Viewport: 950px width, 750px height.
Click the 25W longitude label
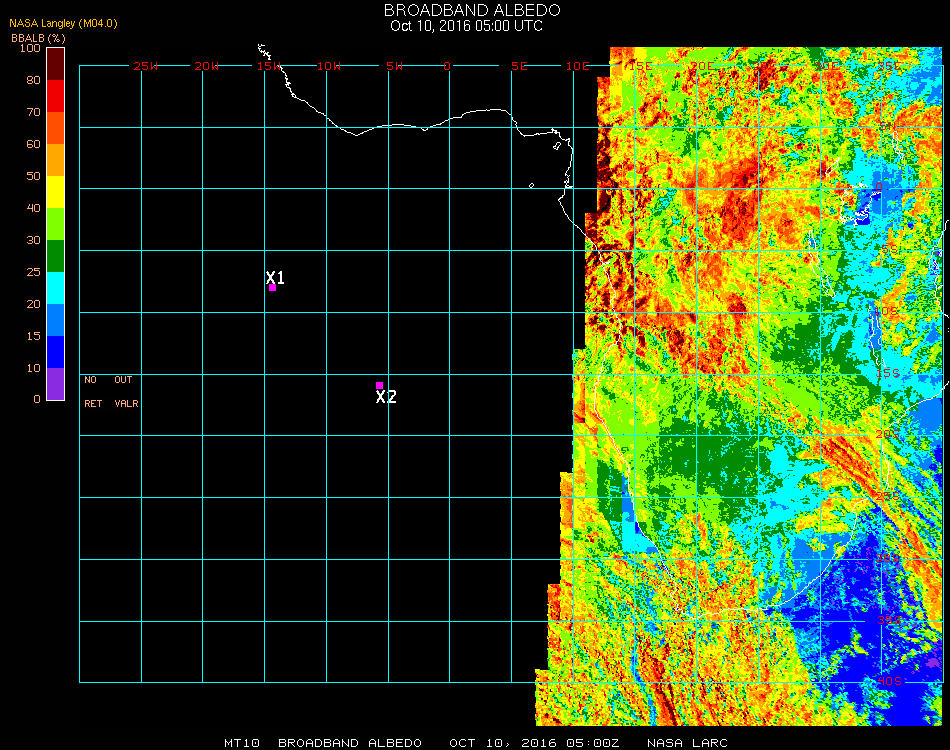coord(145,66)
